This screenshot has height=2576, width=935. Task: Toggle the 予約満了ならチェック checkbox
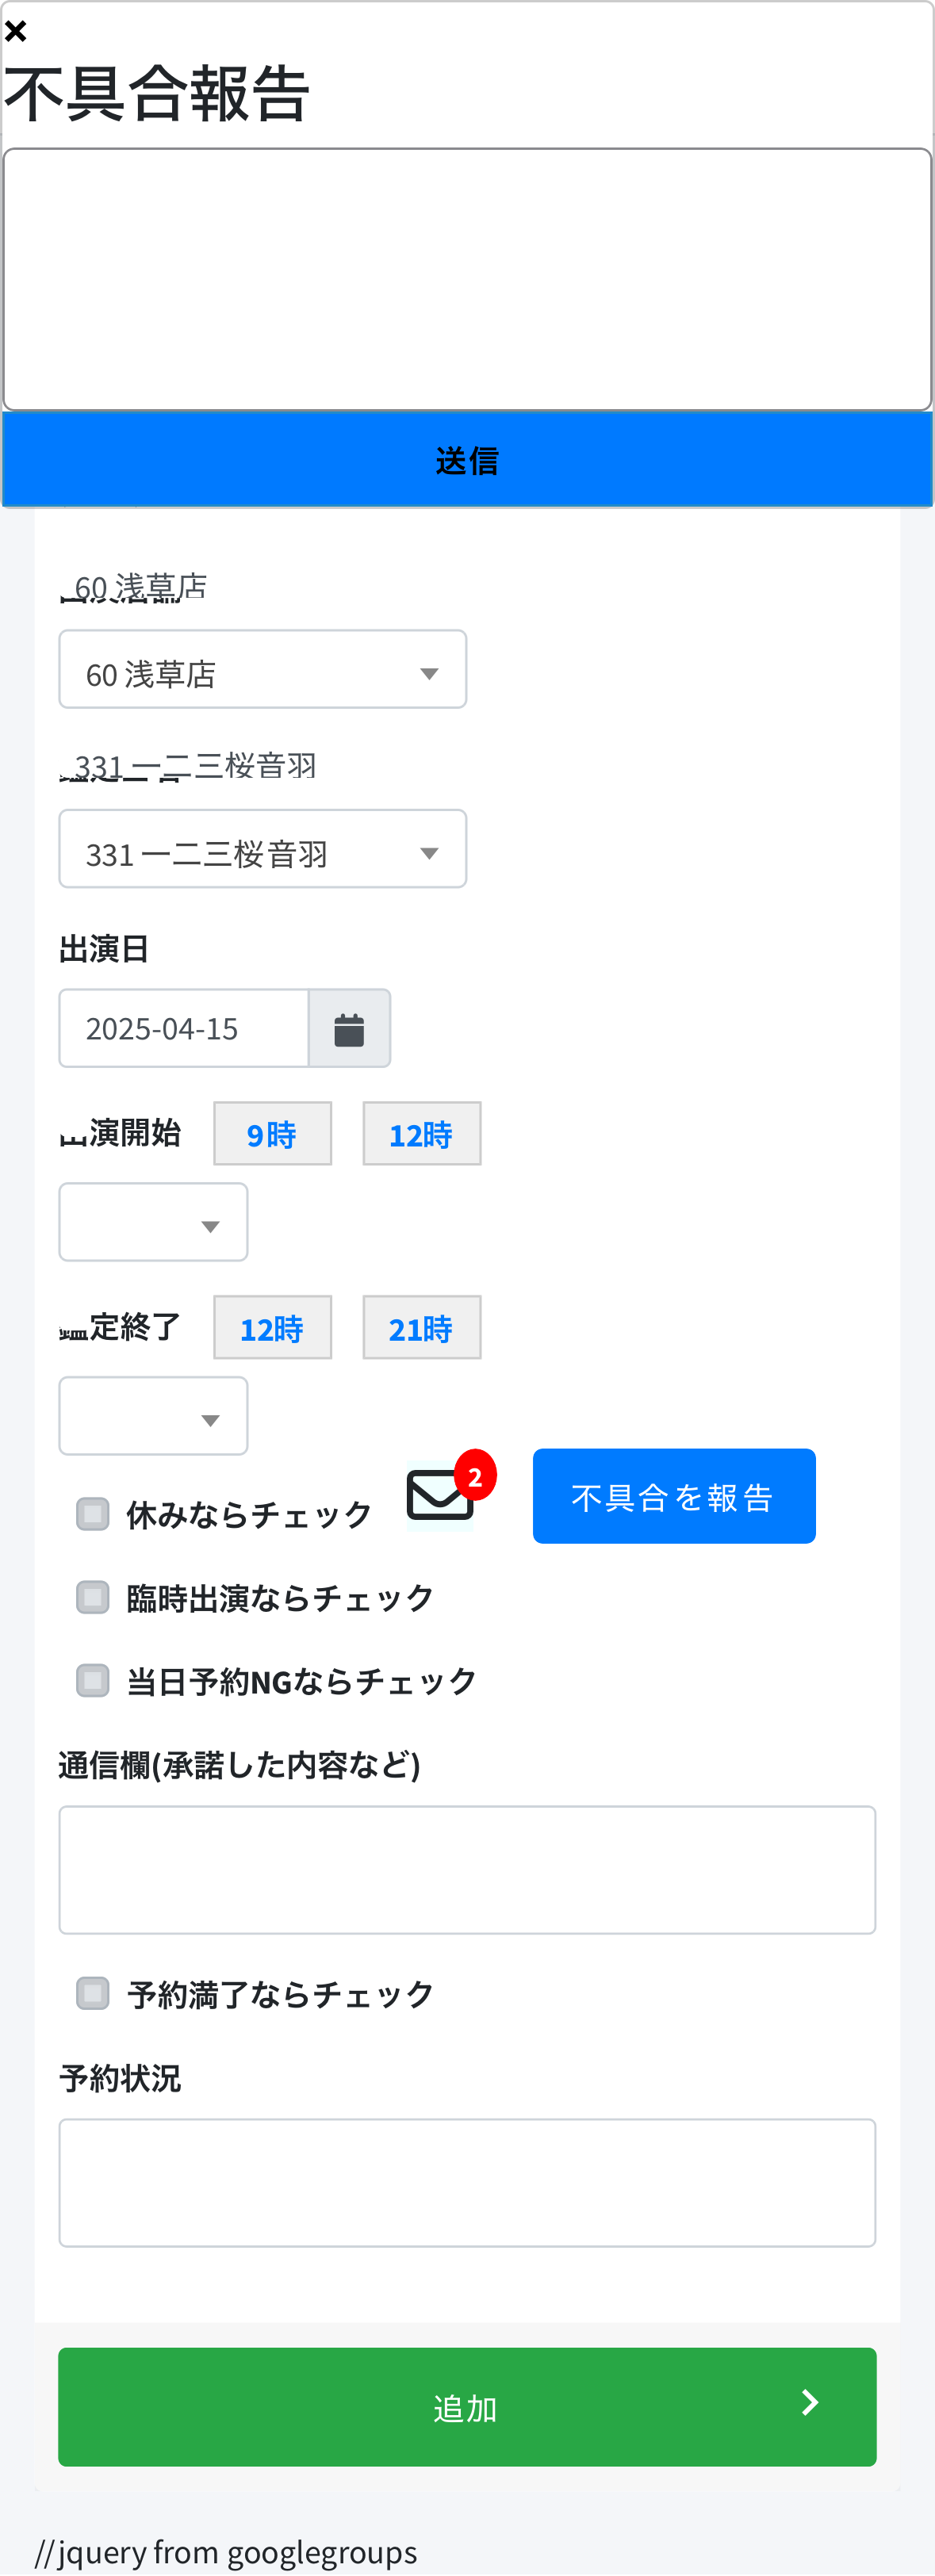(x=93, y=1993)
